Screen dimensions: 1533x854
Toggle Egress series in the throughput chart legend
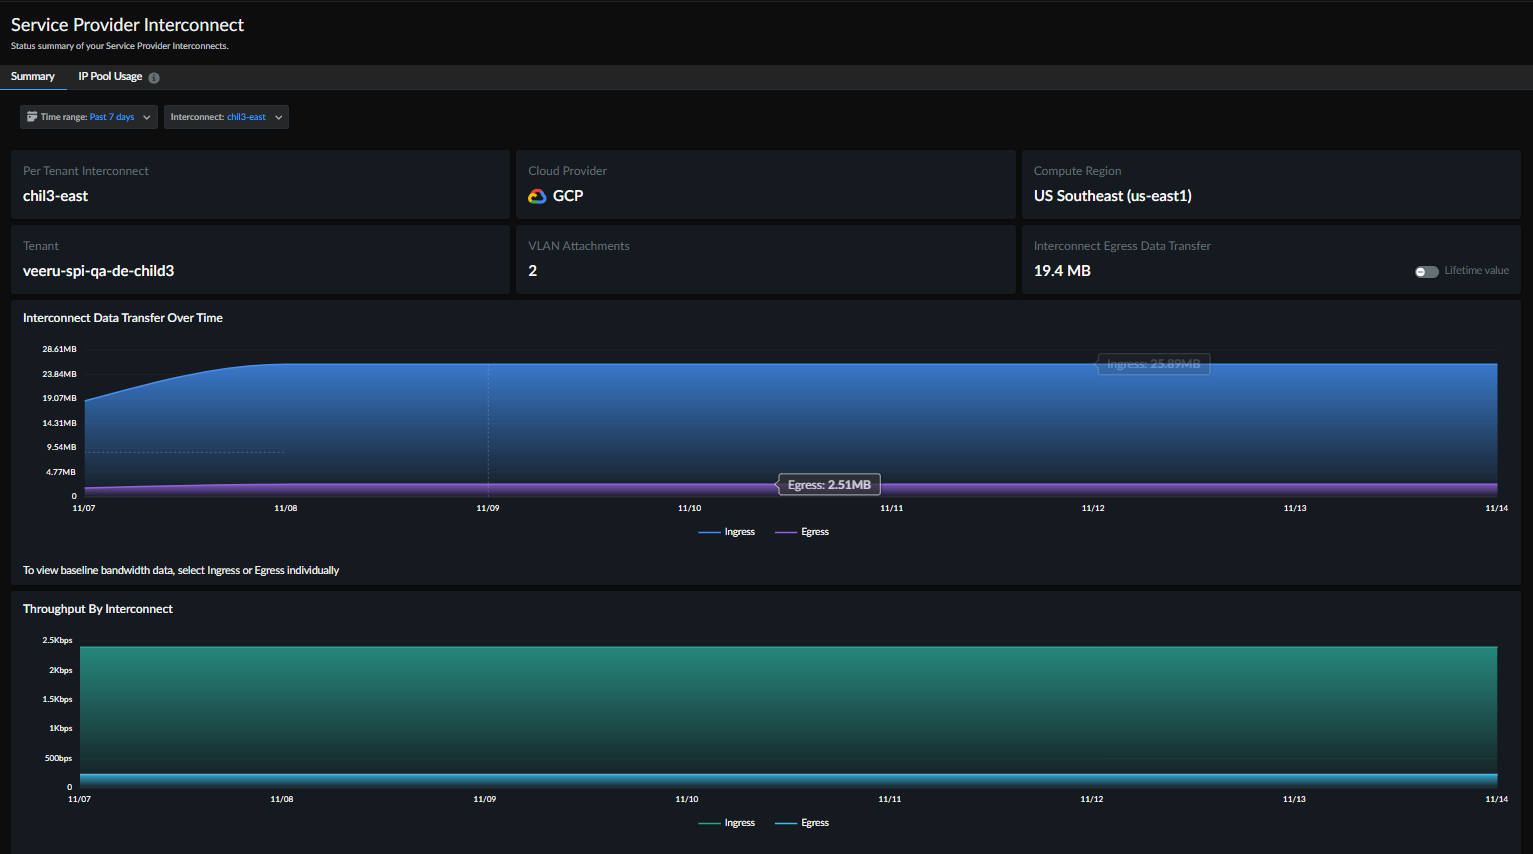tap(814, 823)
